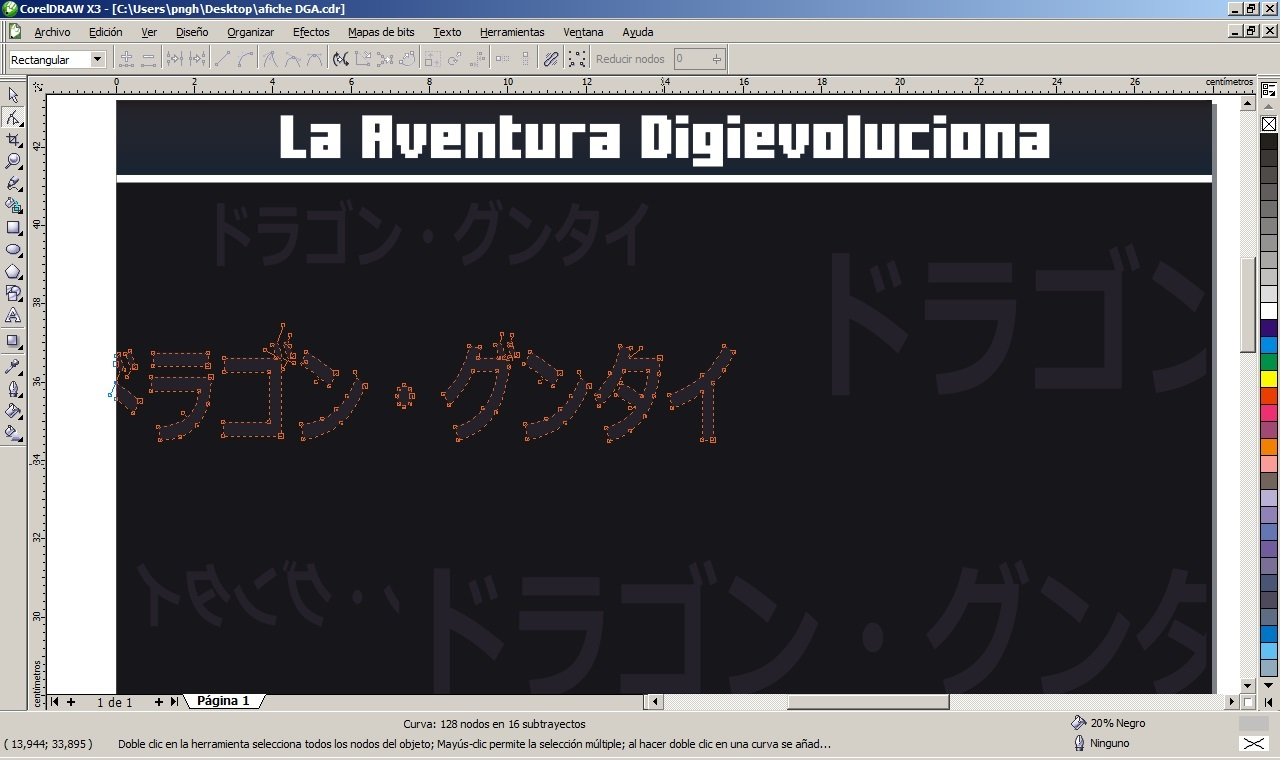
Task: Open the Efectos menu
Action: tap(311, 32)
